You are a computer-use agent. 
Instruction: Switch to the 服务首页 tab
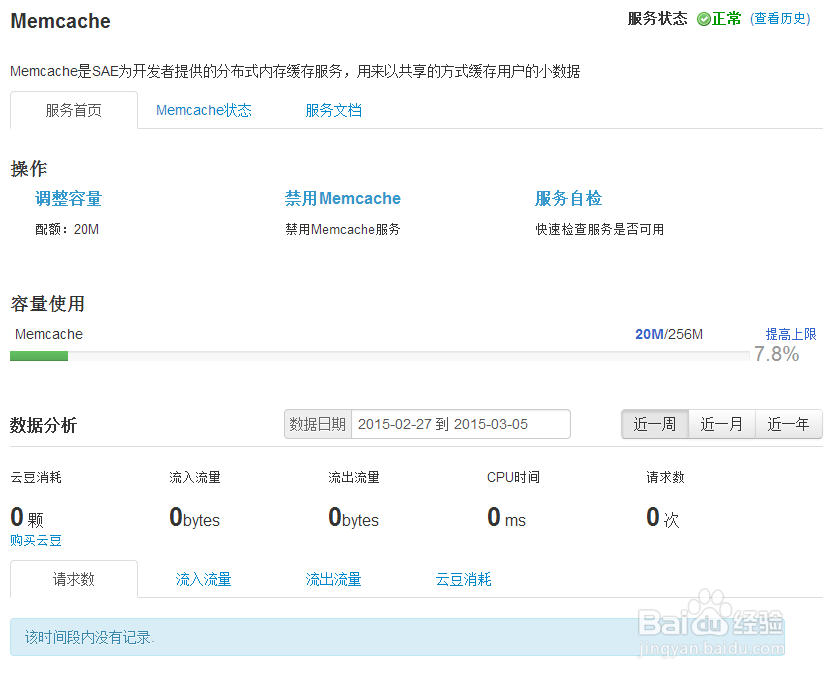74,110
